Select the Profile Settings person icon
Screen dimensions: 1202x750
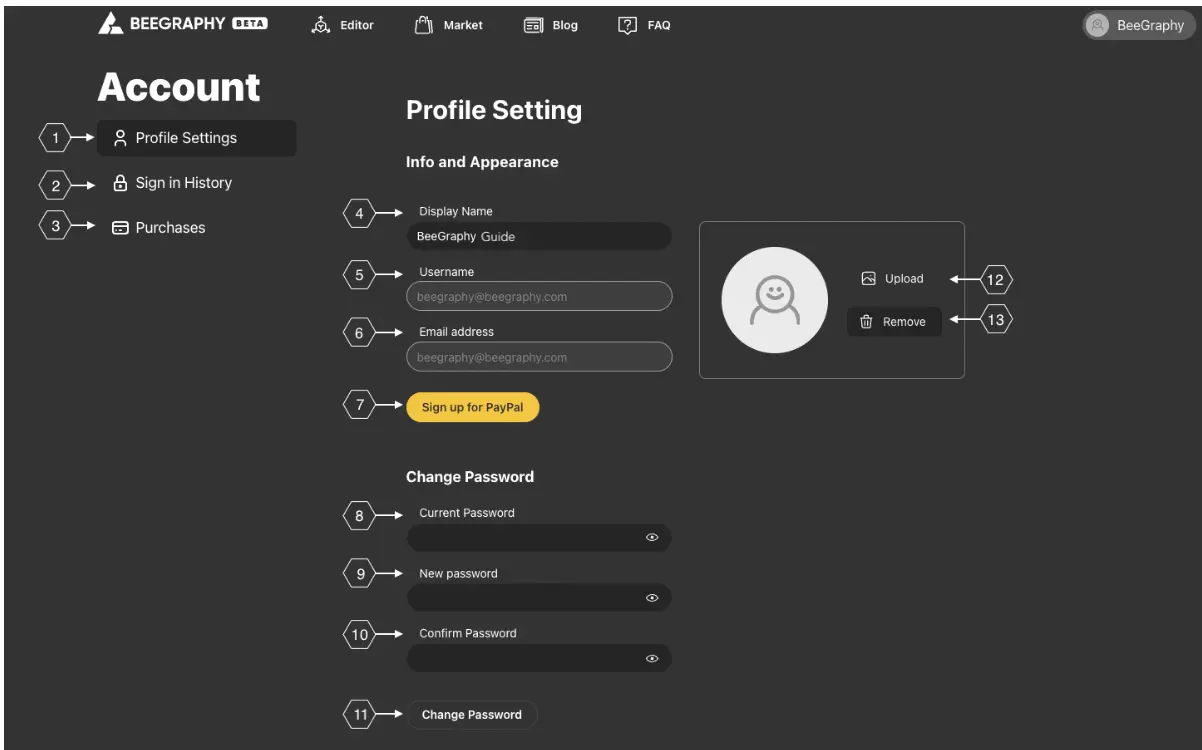point(120,137)
